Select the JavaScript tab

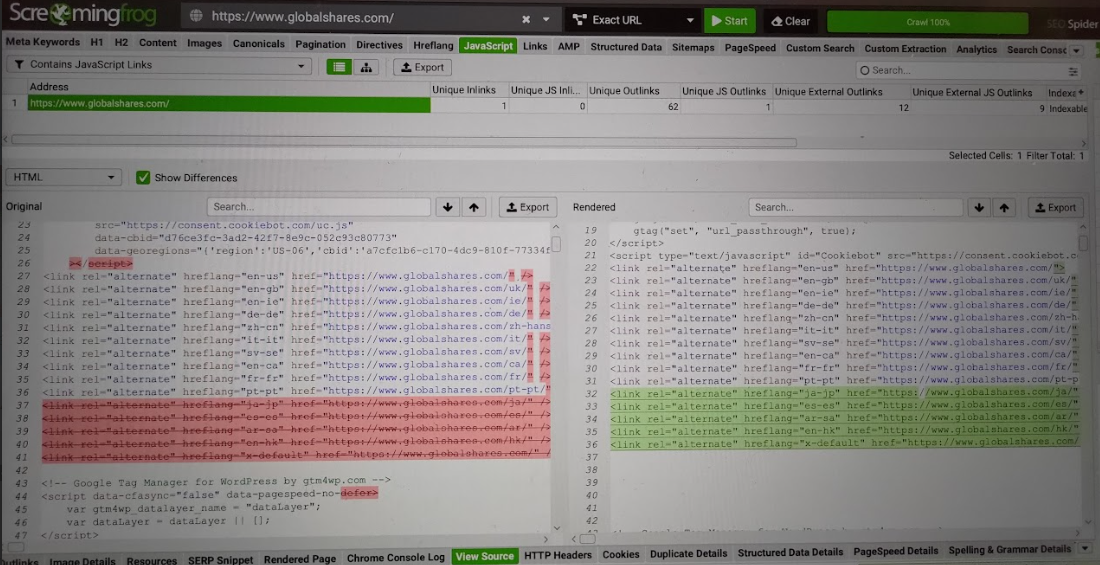[488, 46]
